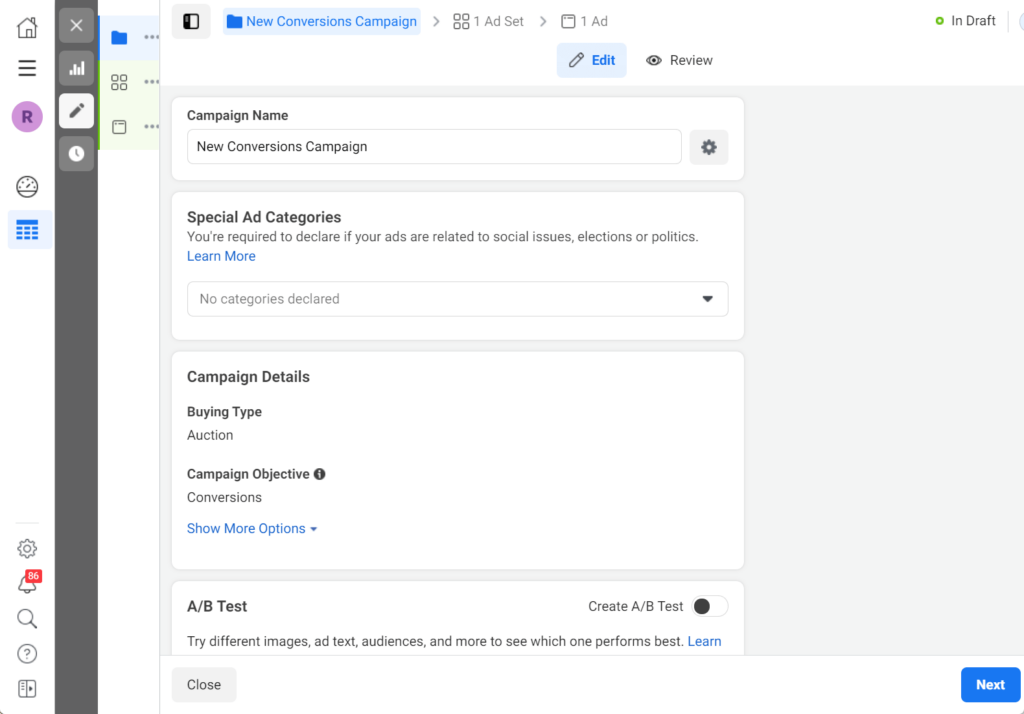
Task: Click the purple R account avatar
Action: click(27, 117)
